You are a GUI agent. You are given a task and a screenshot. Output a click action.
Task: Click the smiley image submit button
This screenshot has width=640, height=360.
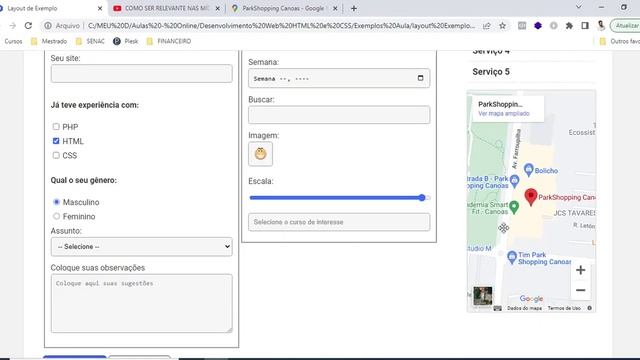pyautogui.click(x=260, y=154)
